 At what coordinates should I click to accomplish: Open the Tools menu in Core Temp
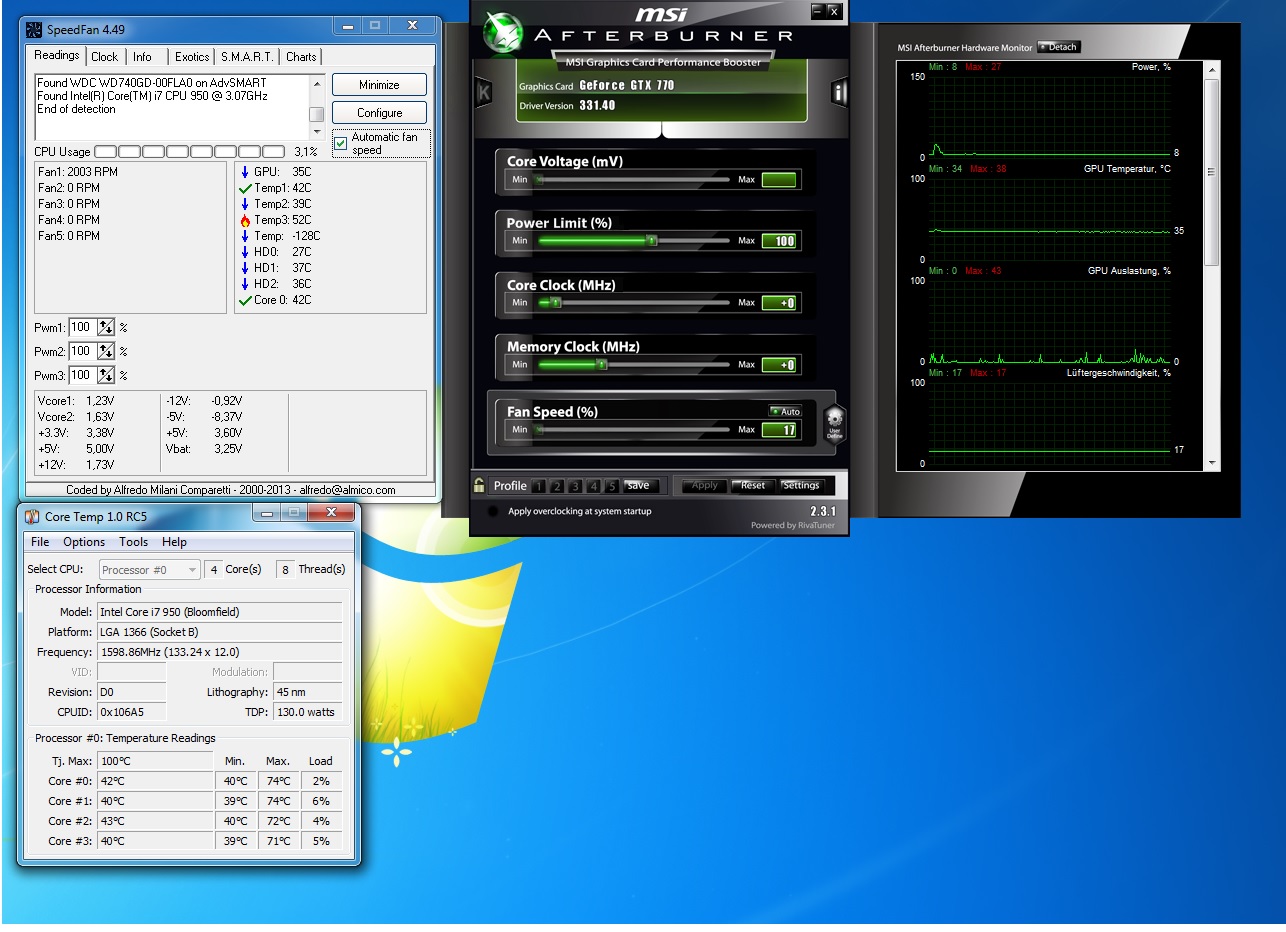[x=133, y=542]
